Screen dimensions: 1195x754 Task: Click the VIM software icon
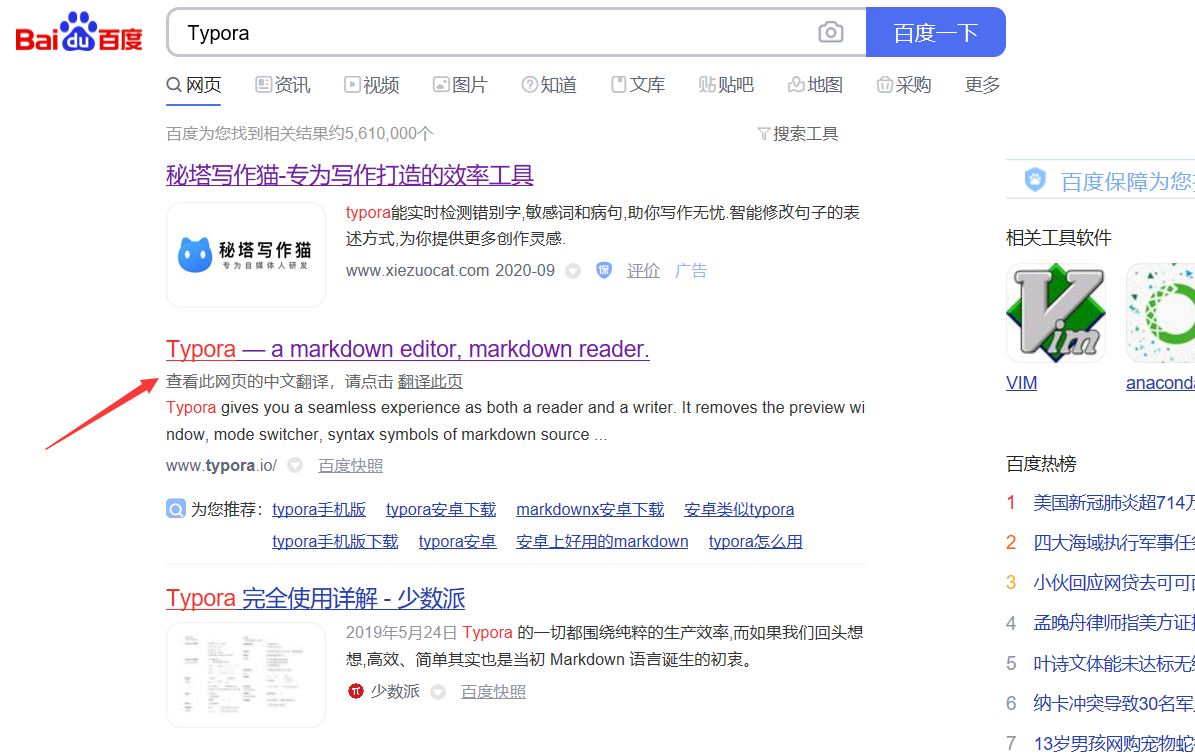[x=1056, y=313]
